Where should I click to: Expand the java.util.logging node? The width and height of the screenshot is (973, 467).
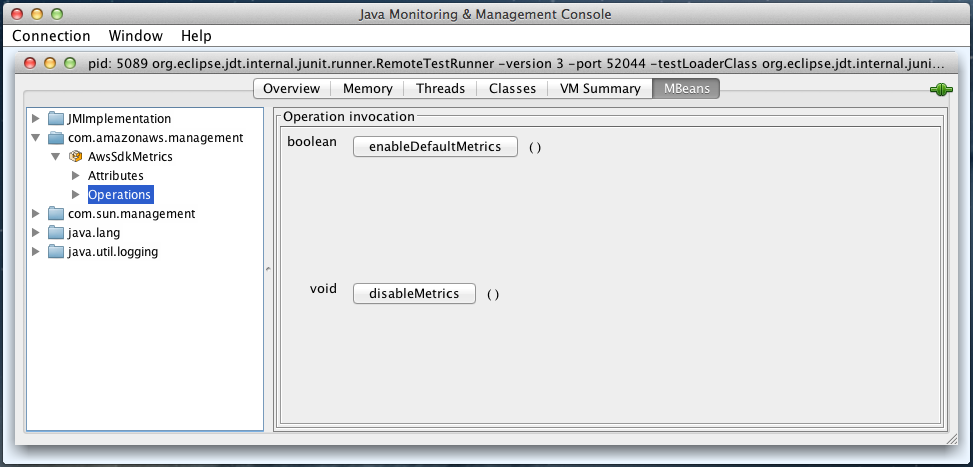coord(35,252)
